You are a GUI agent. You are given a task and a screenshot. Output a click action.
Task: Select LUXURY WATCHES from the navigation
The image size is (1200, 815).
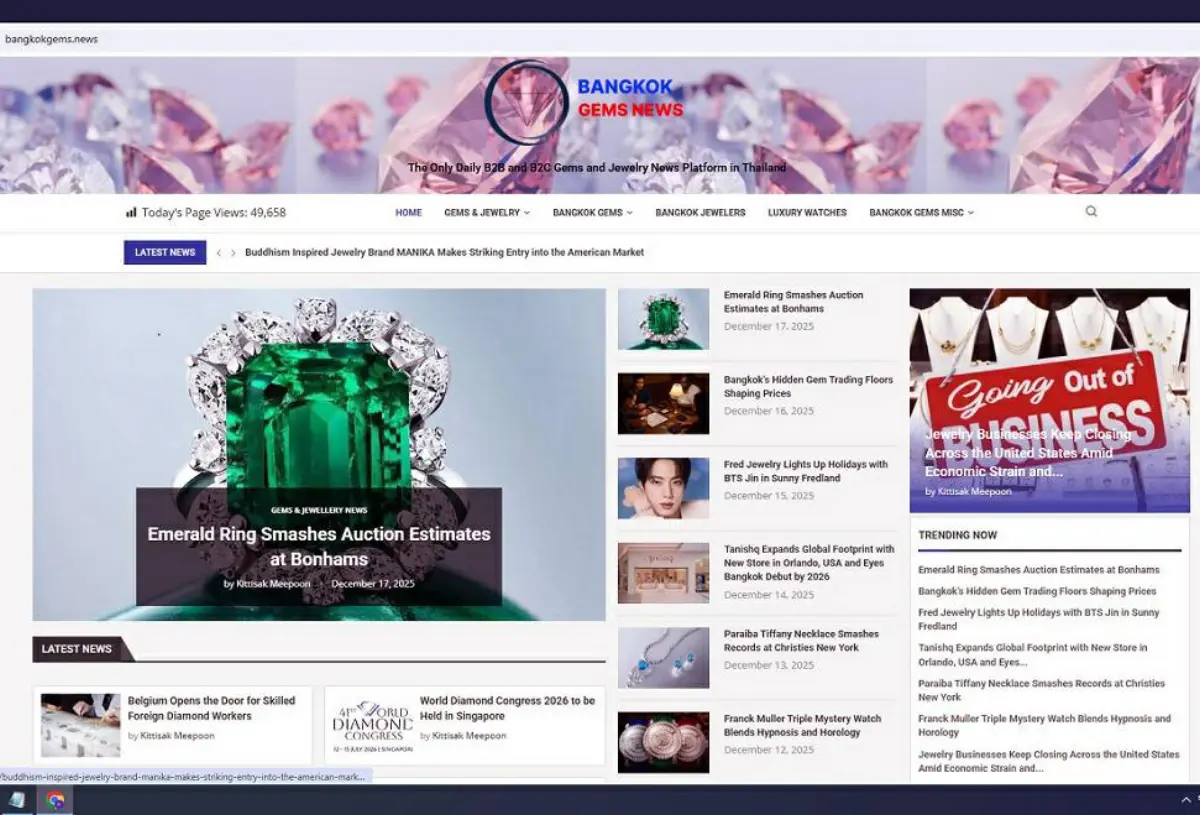807,212
